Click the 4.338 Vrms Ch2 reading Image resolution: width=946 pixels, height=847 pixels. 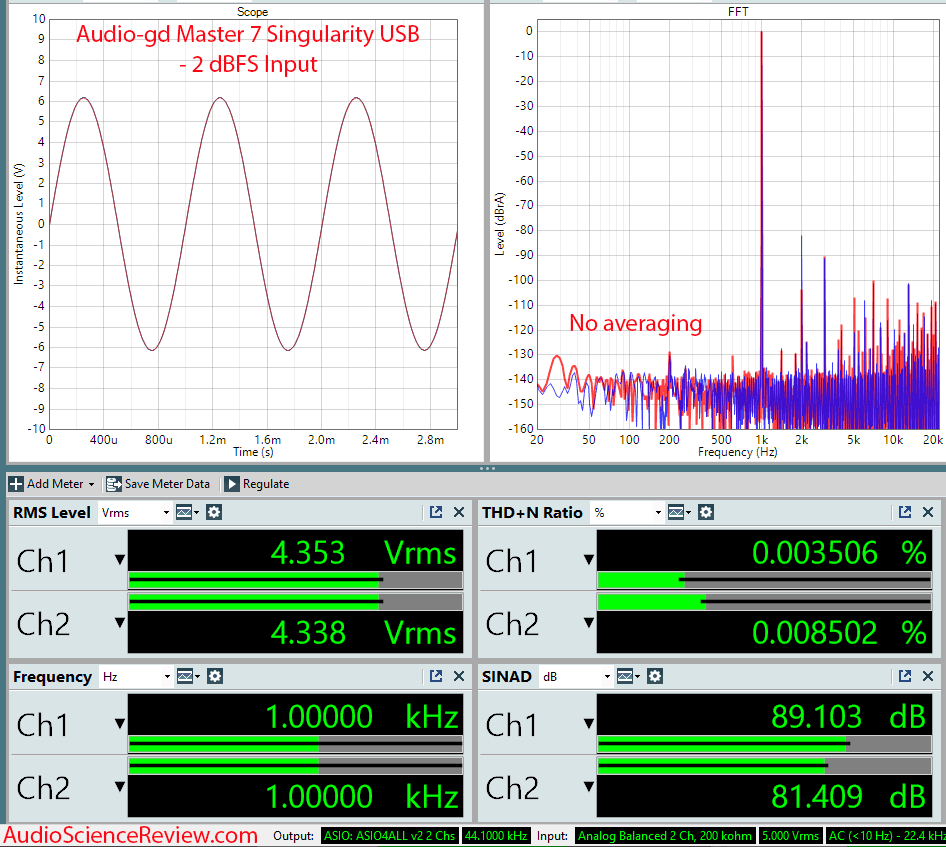tap(363, 633)
